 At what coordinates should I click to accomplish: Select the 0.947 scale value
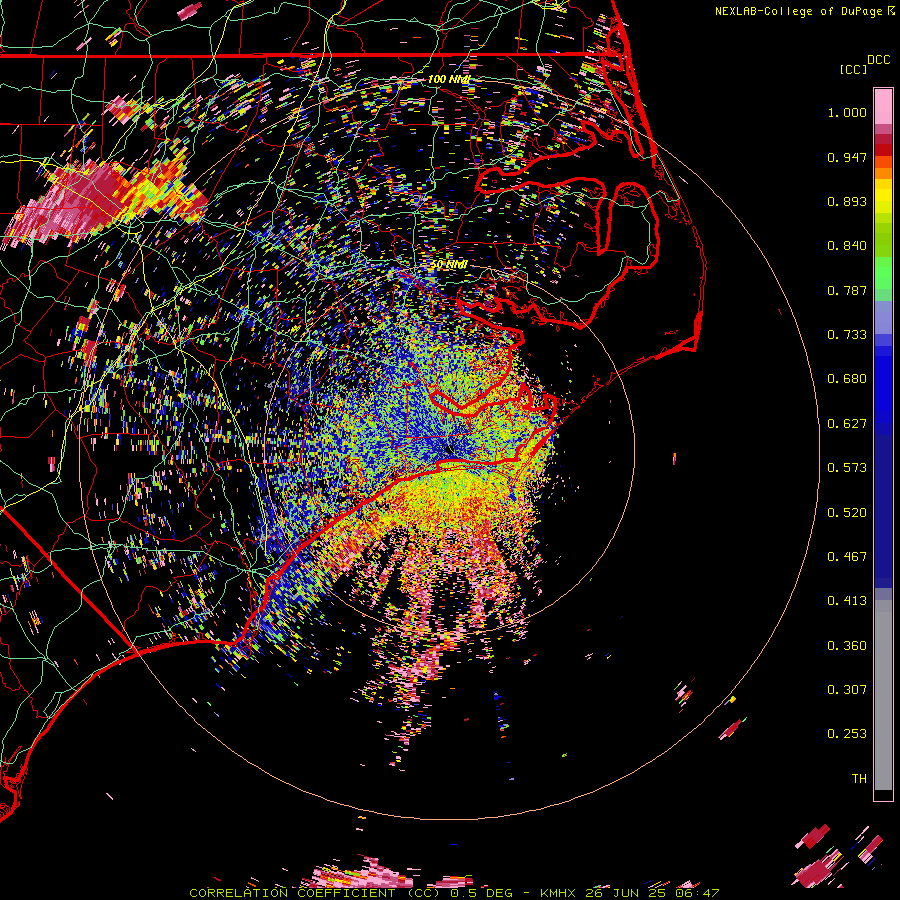(x=847, y=157)
